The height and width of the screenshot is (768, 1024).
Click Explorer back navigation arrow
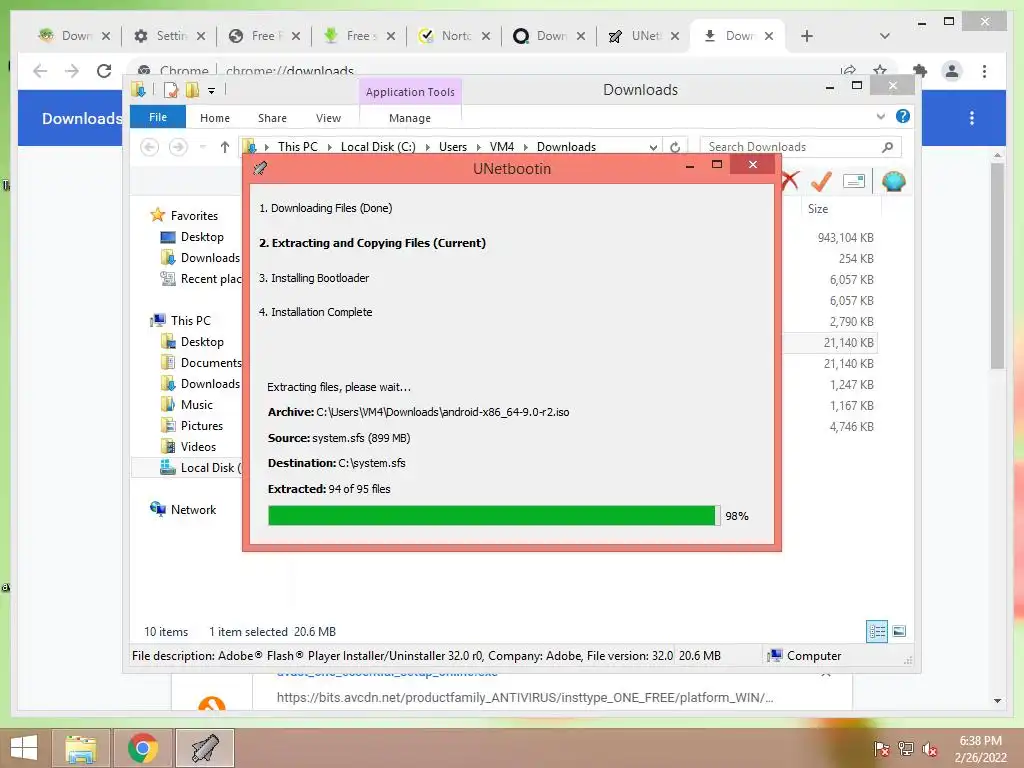click(x=150, y=147)
